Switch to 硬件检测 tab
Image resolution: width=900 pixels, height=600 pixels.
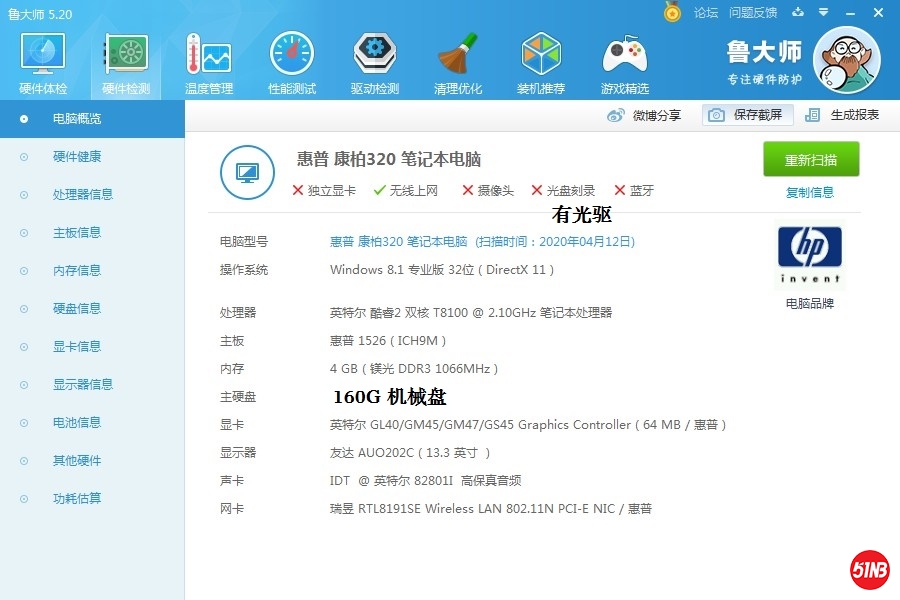[126, 62]
